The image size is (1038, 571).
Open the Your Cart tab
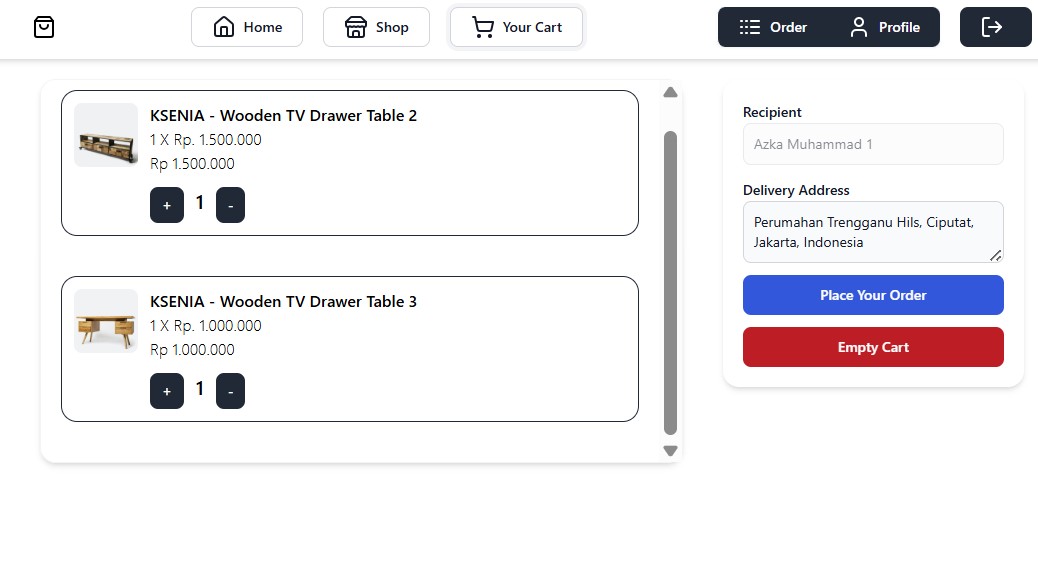pos(516,27)
